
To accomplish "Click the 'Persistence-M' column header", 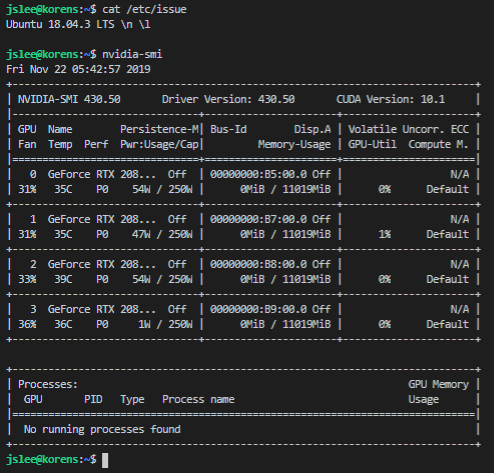I will [x=159, y=129].
